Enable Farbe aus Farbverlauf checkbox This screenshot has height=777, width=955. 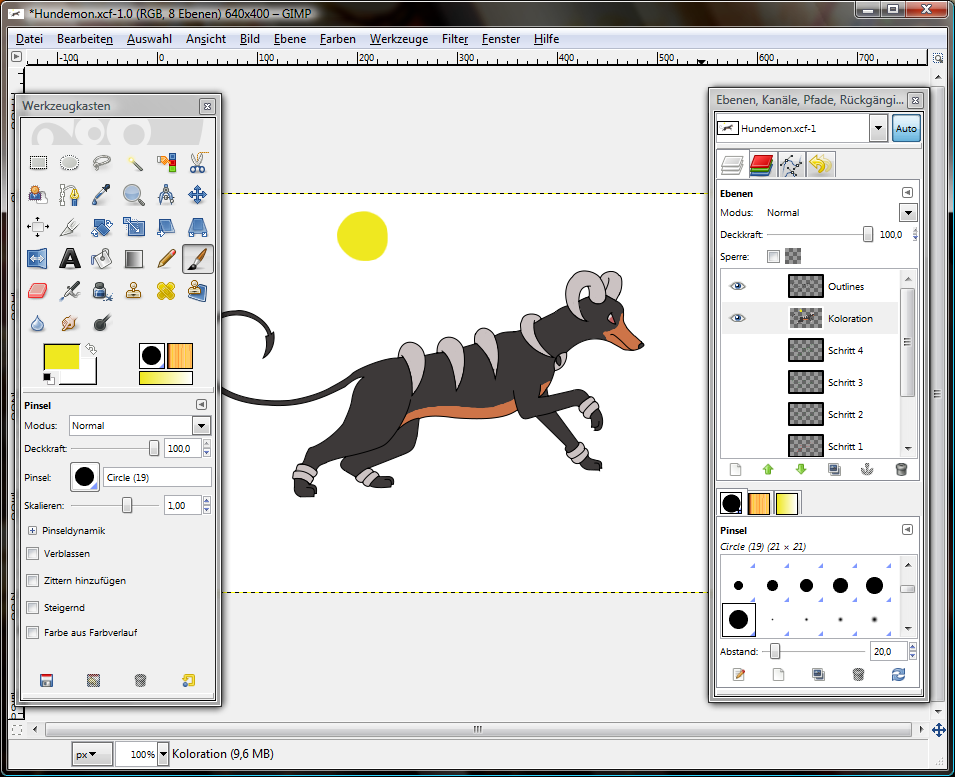33,633
